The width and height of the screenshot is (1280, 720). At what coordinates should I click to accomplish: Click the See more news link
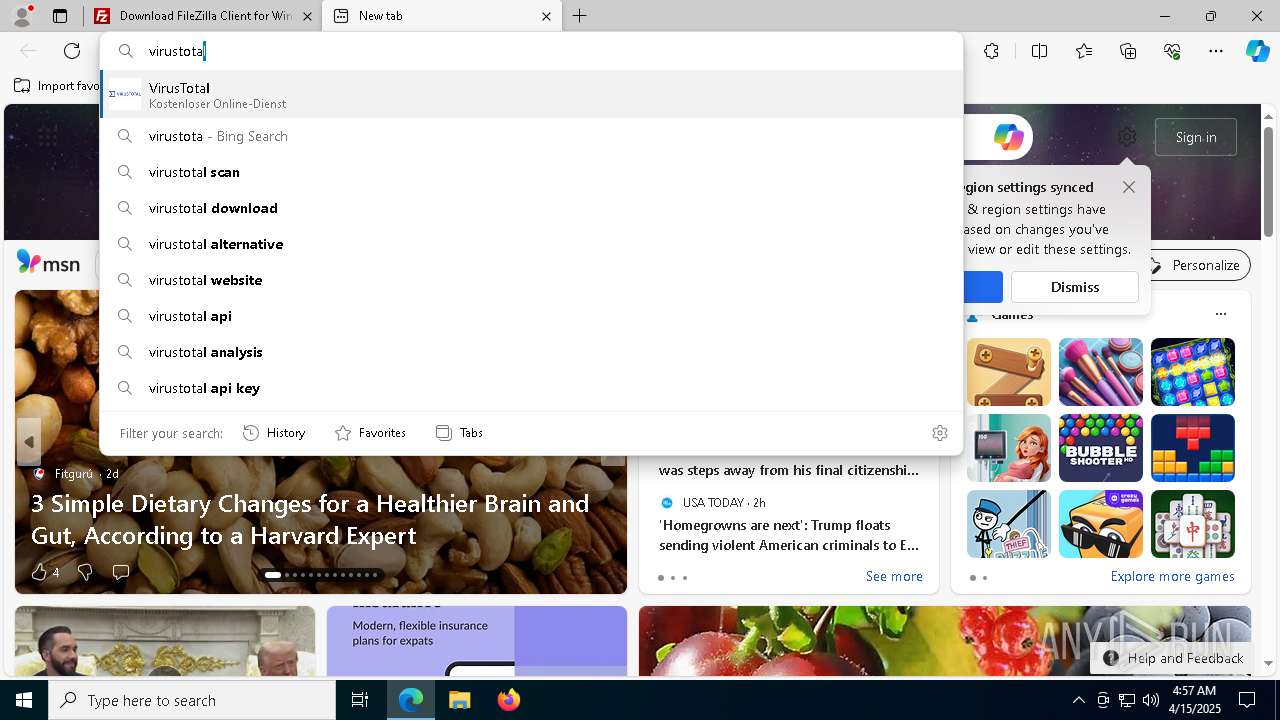(x=894, y=576)
